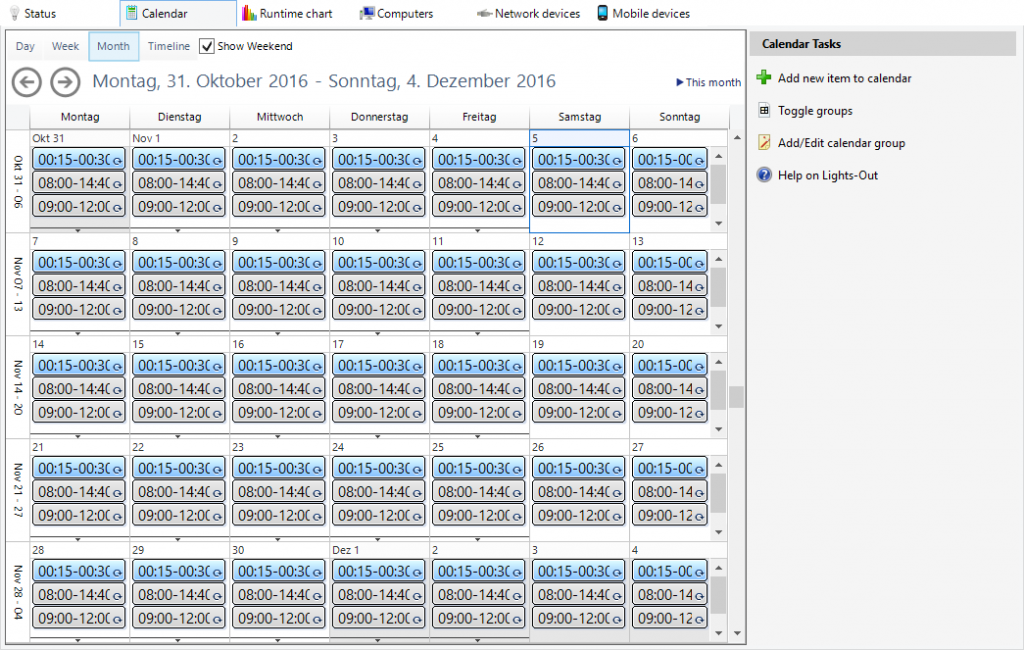Click the Toggle groups icon

(764, 110)
